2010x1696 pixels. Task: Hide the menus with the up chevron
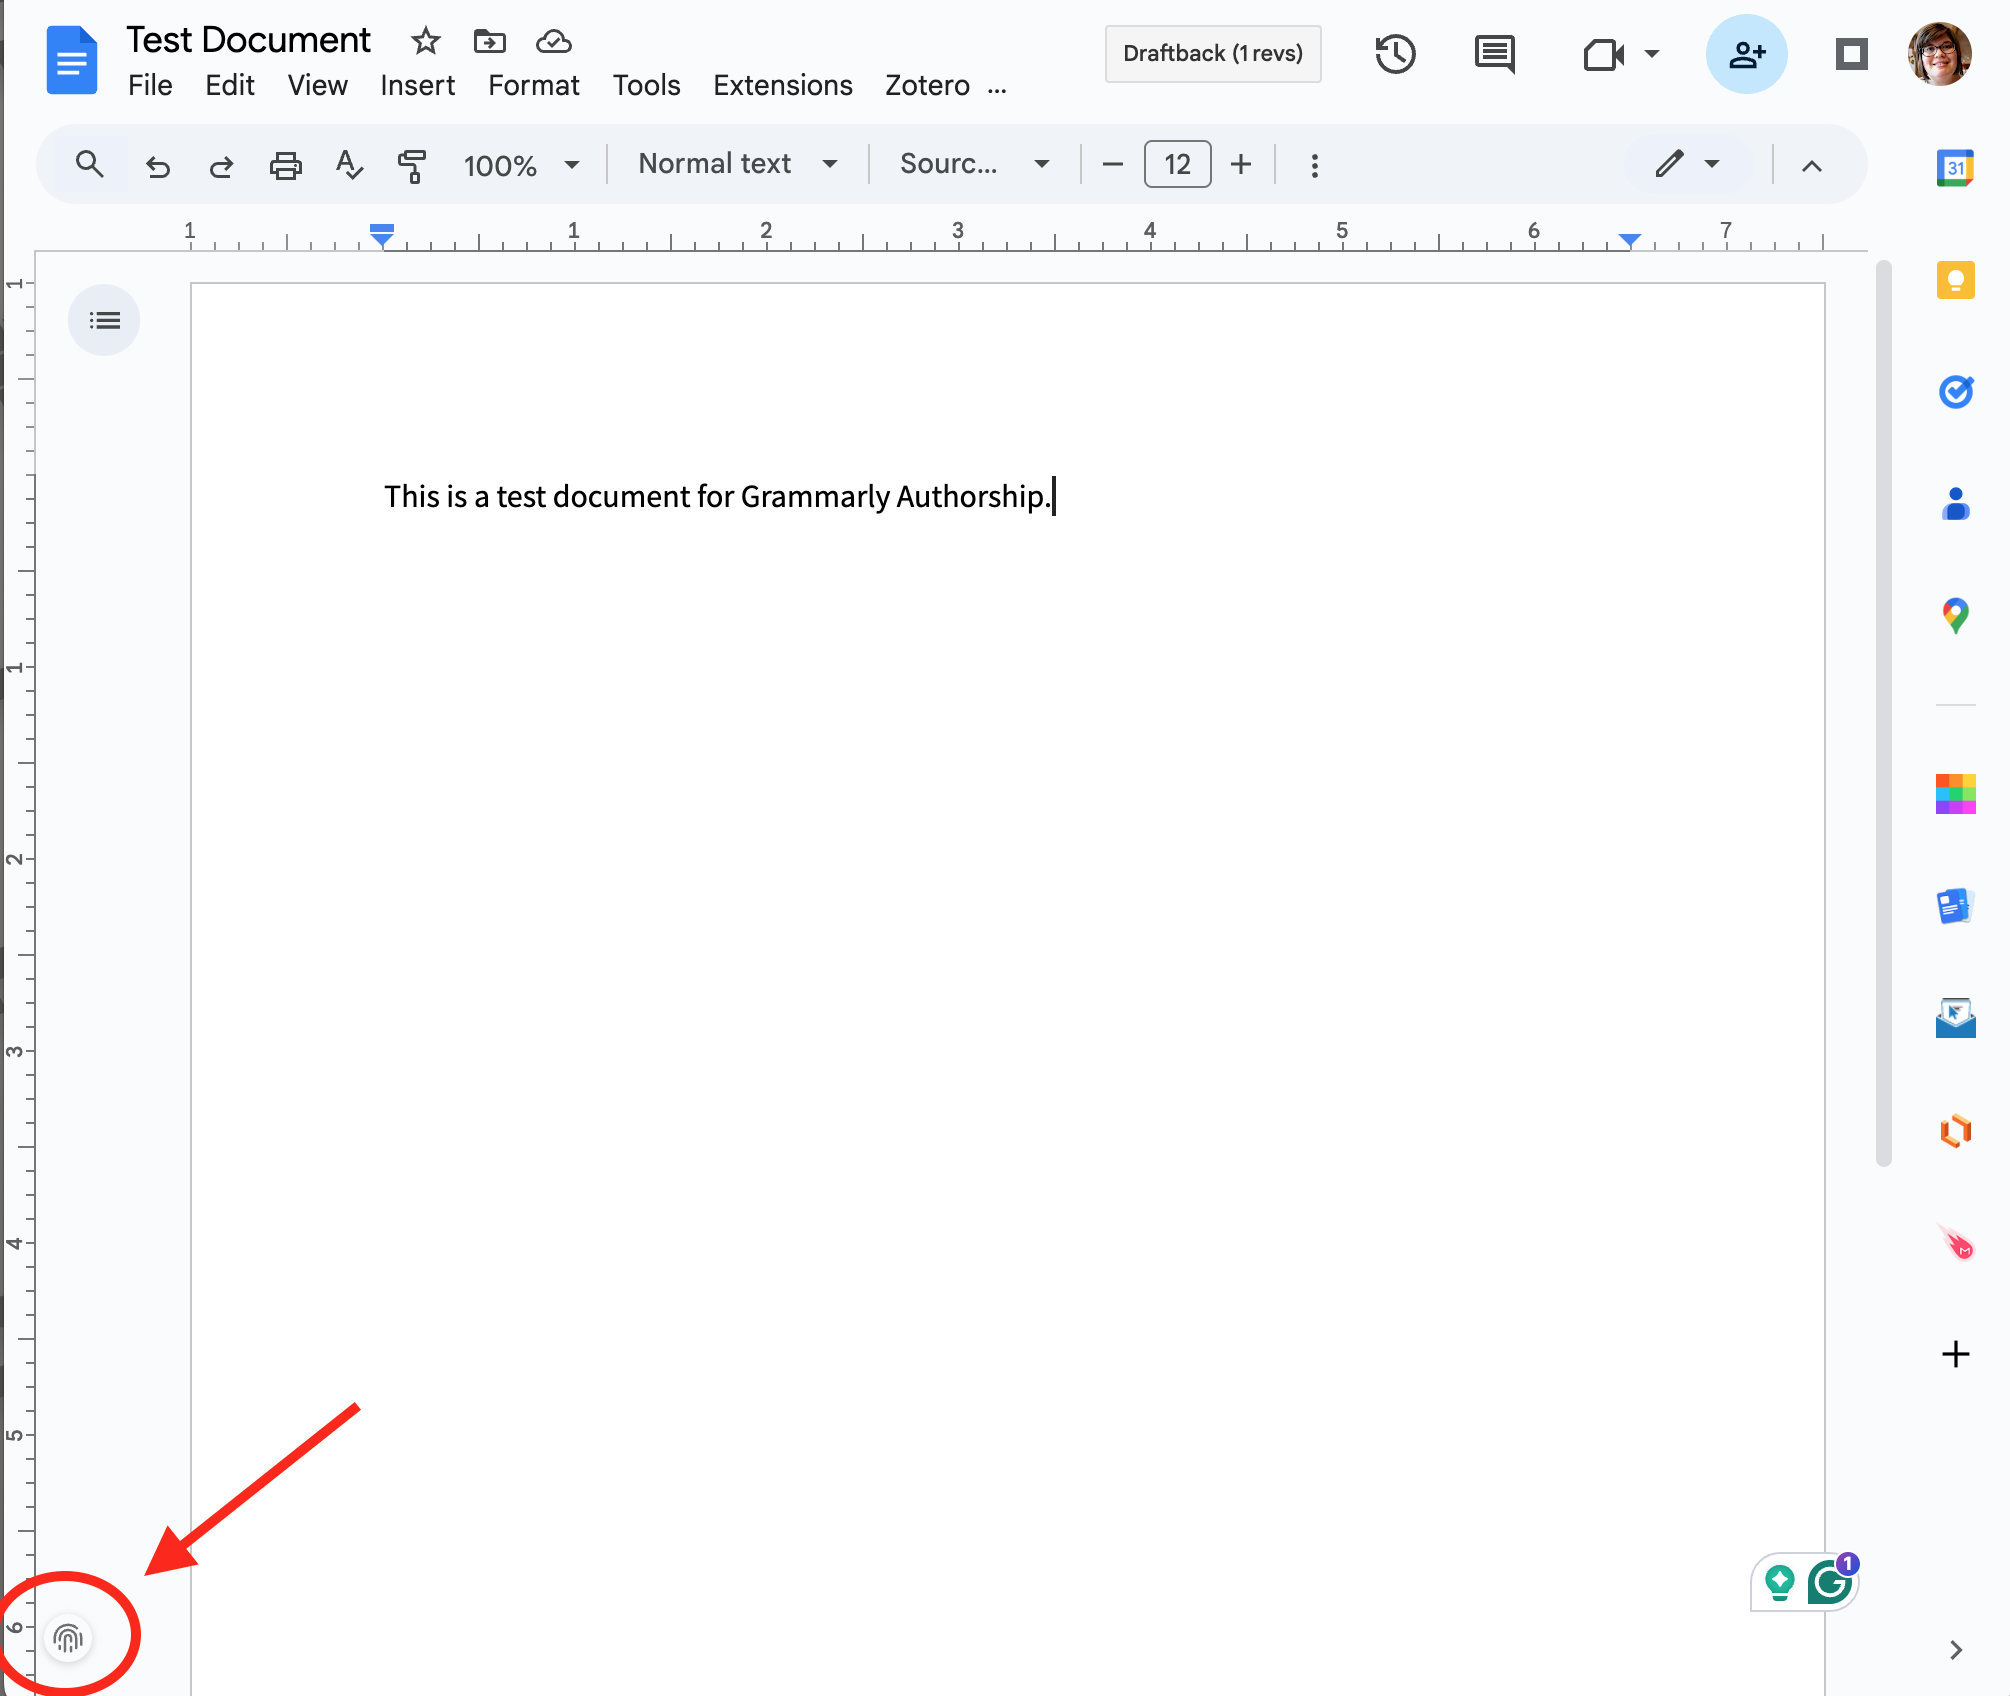(x=1812, y=165)
